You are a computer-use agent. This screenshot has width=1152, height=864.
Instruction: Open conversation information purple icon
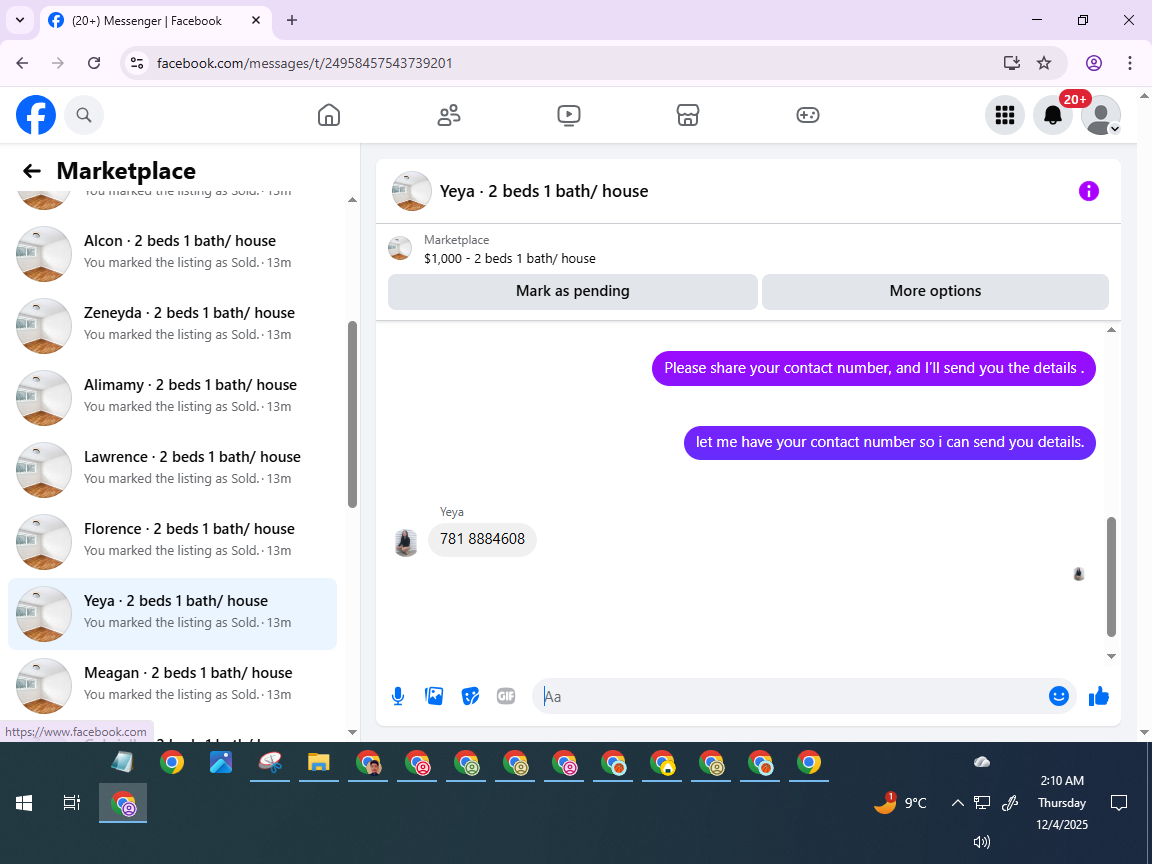coord(1088,191)
